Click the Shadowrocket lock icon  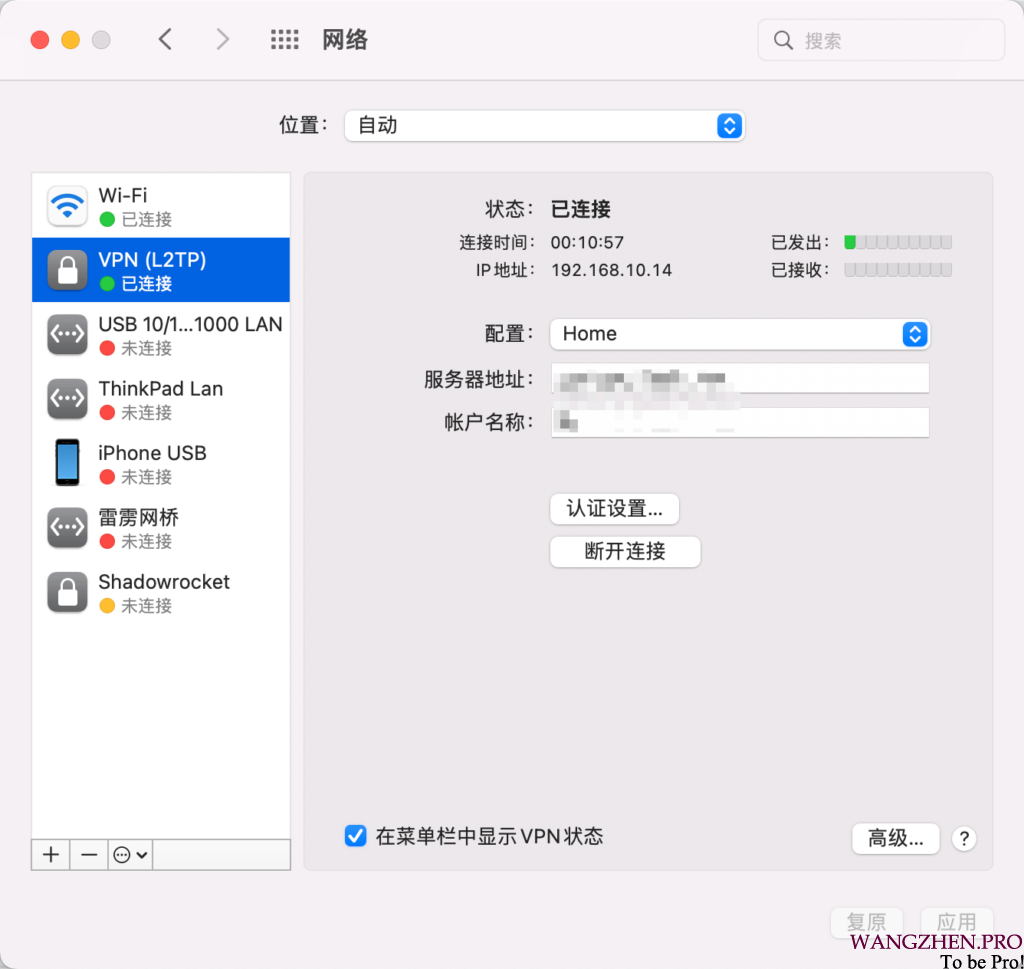(67, 593)
